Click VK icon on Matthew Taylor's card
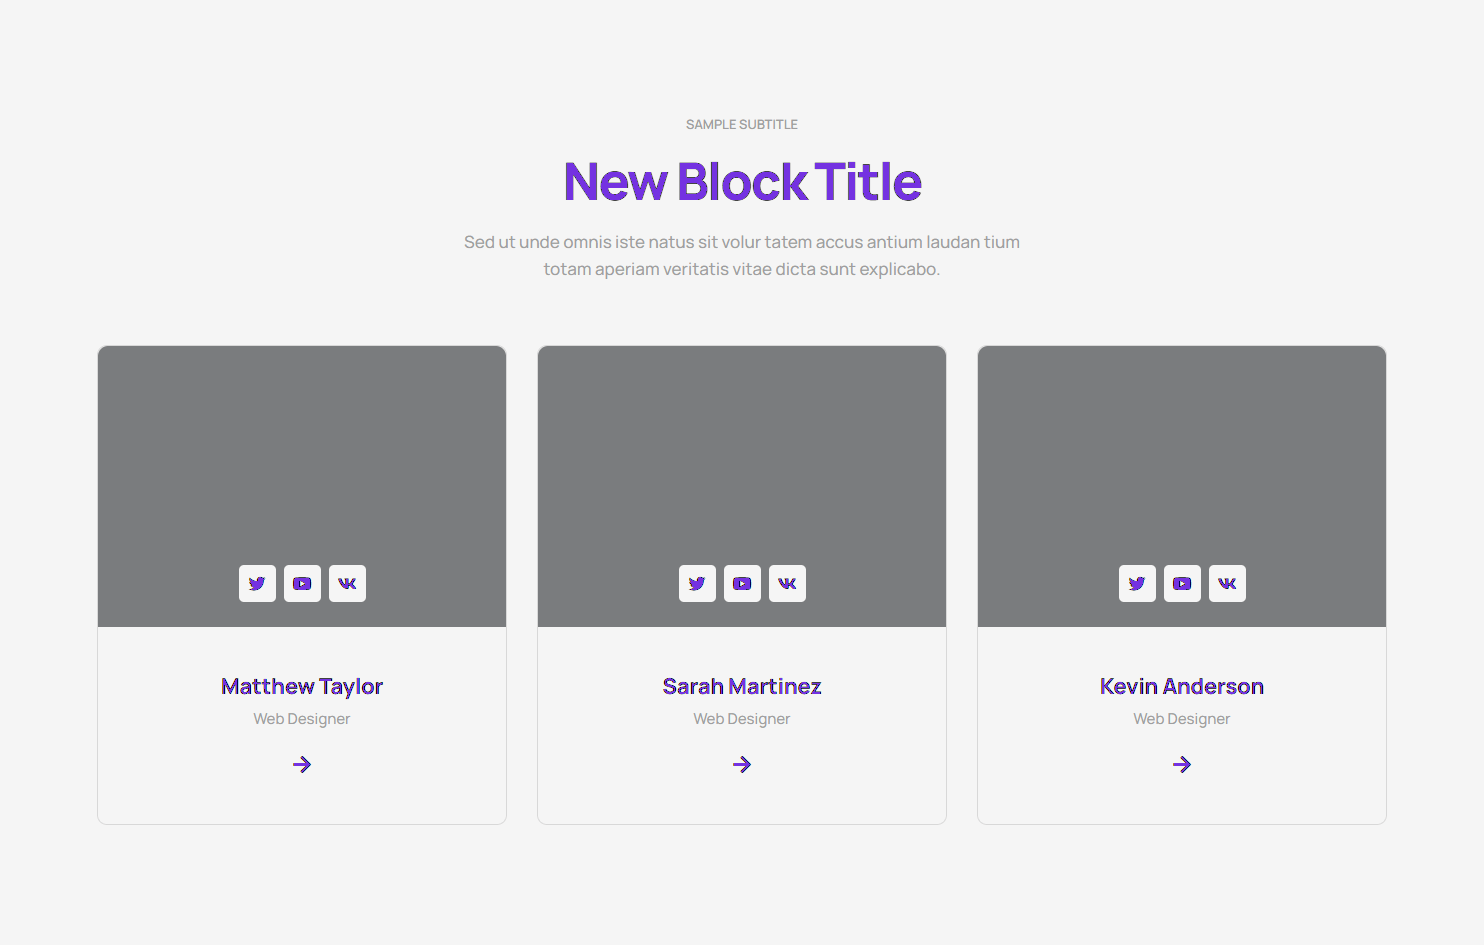The width and height of the screenshot is (1484, 945). (x=347, y=583)
